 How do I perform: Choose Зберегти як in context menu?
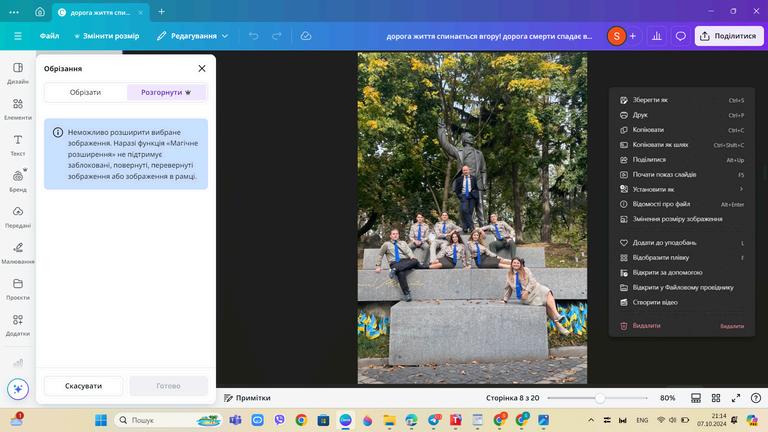pos(681,100)
